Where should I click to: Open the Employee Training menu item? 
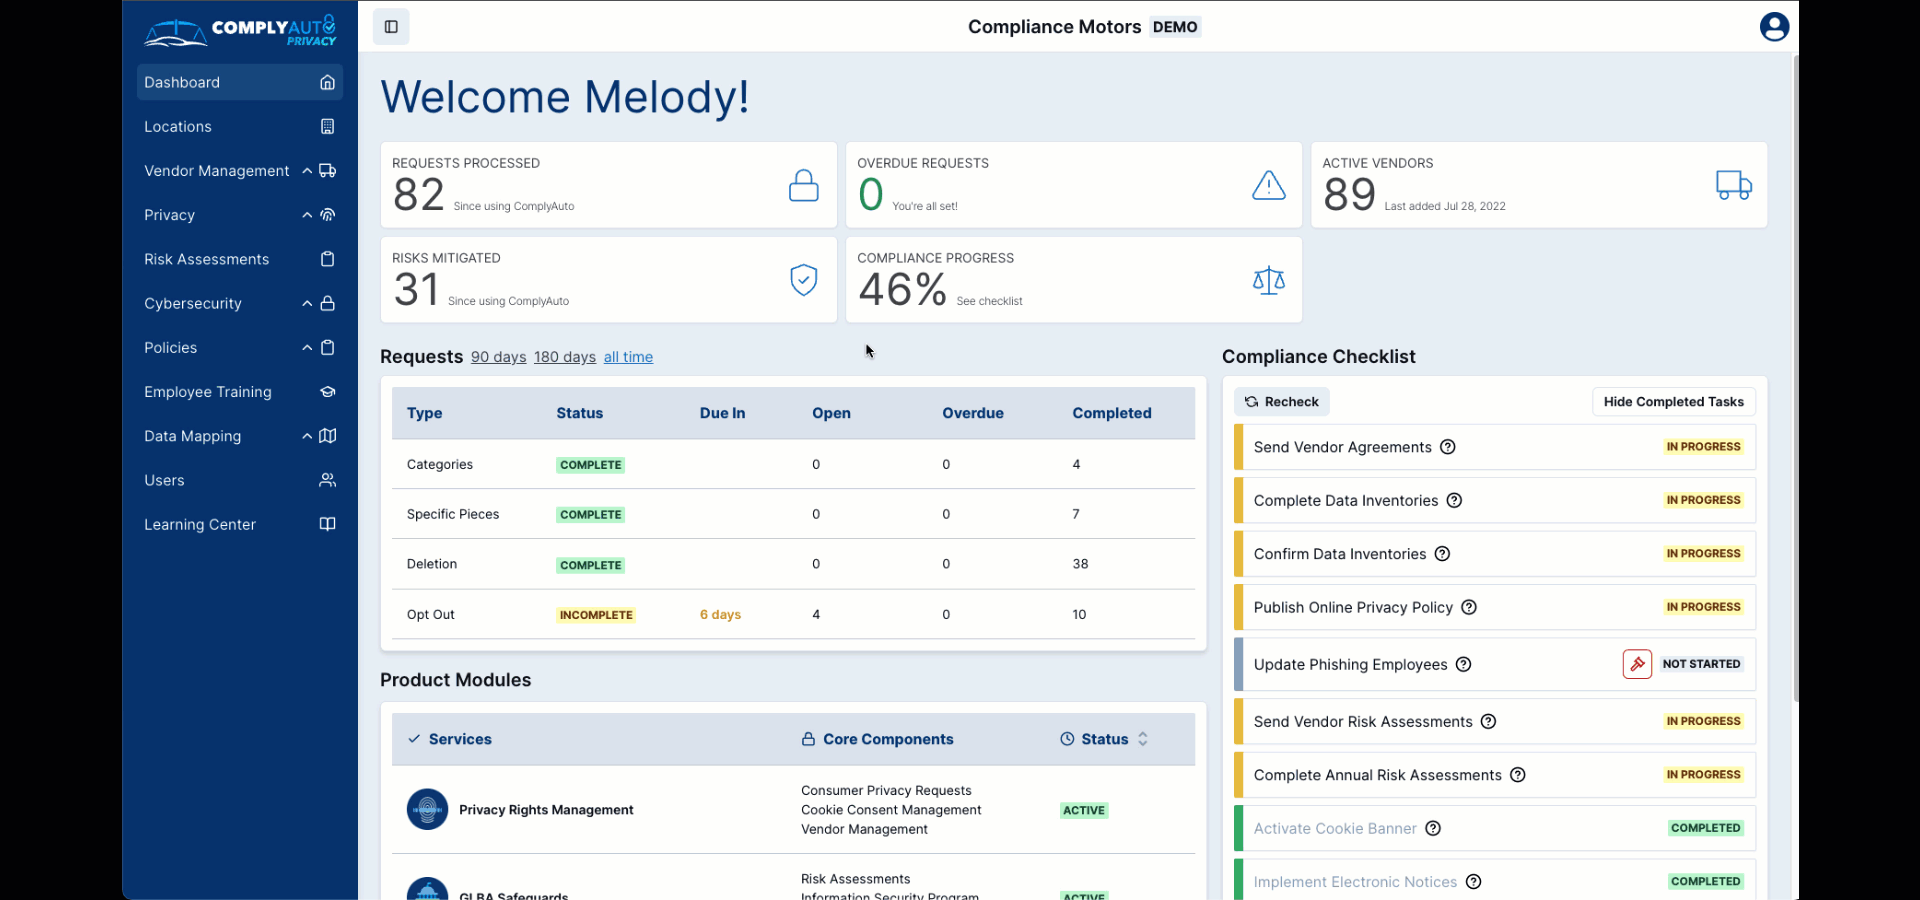pyautogui.click(x=240, y=392)
